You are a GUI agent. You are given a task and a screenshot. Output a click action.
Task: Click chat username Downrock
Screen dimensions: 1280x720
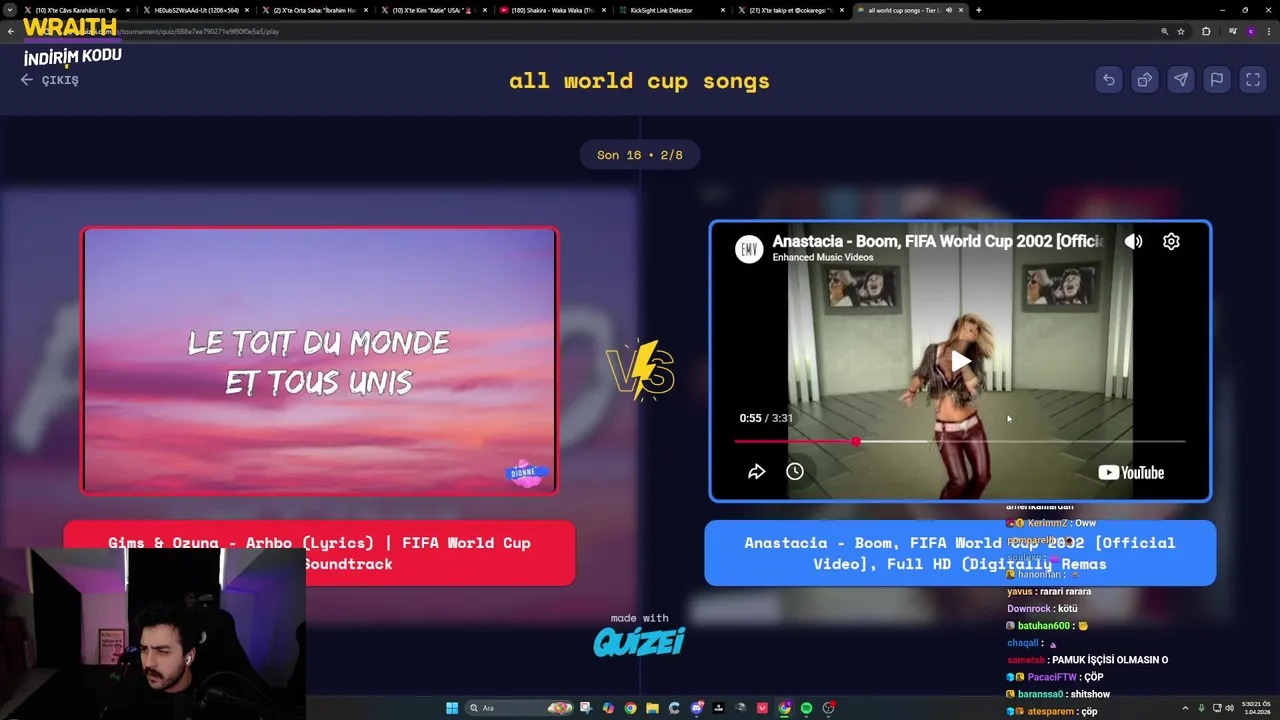point(1029,609)
